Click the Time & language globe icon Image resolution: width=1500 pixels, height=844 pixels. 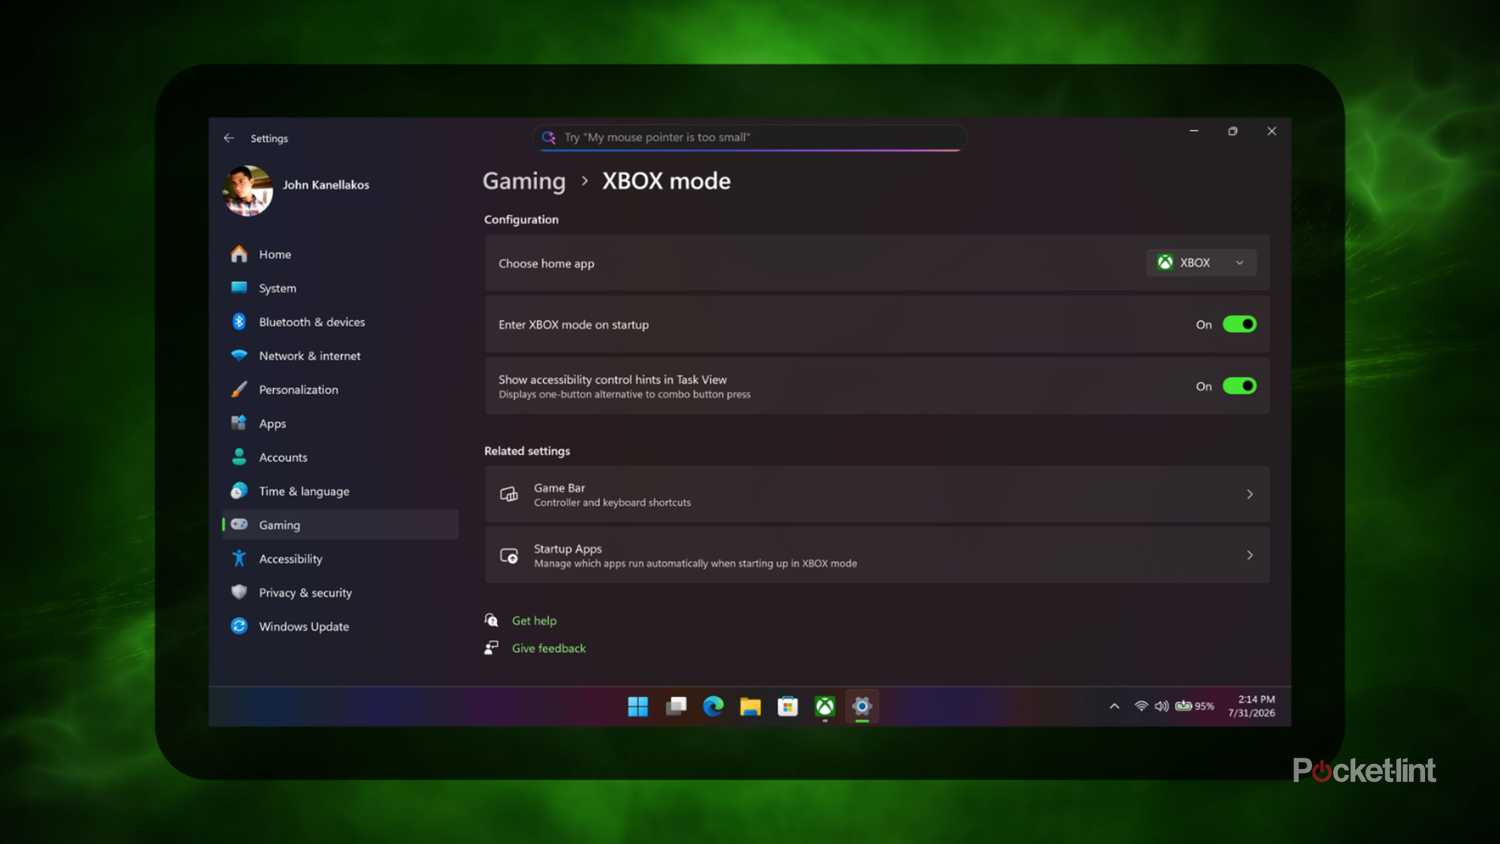pyautogui.click(x=239, y=491)
